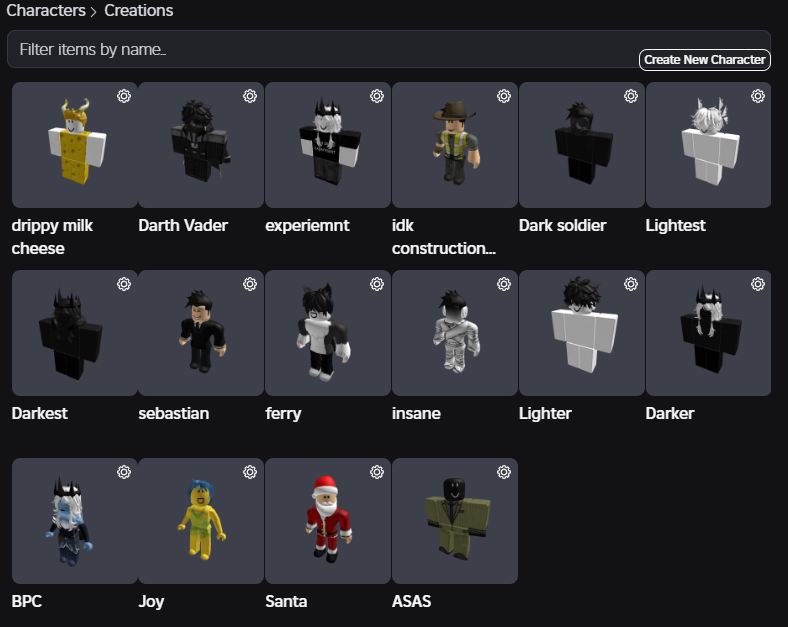Click gear icon on ferry card
This screenshot has height=627, width=788.
click(377, 284)
